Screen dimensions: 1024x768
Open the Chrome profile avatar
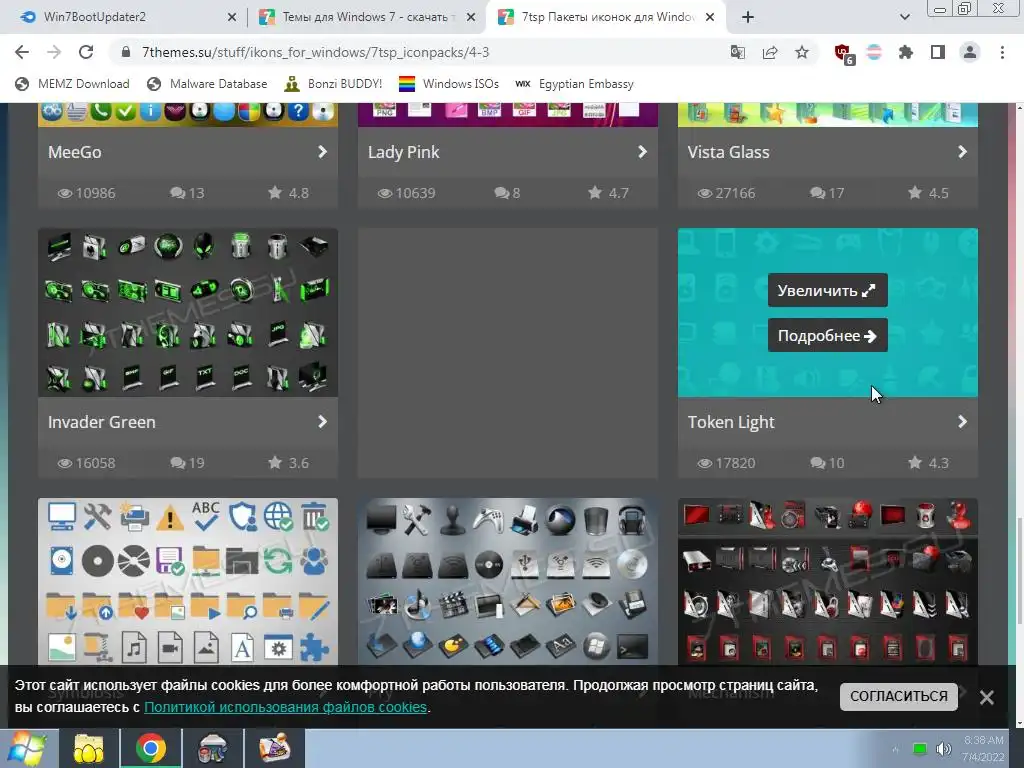click(970, 52)
